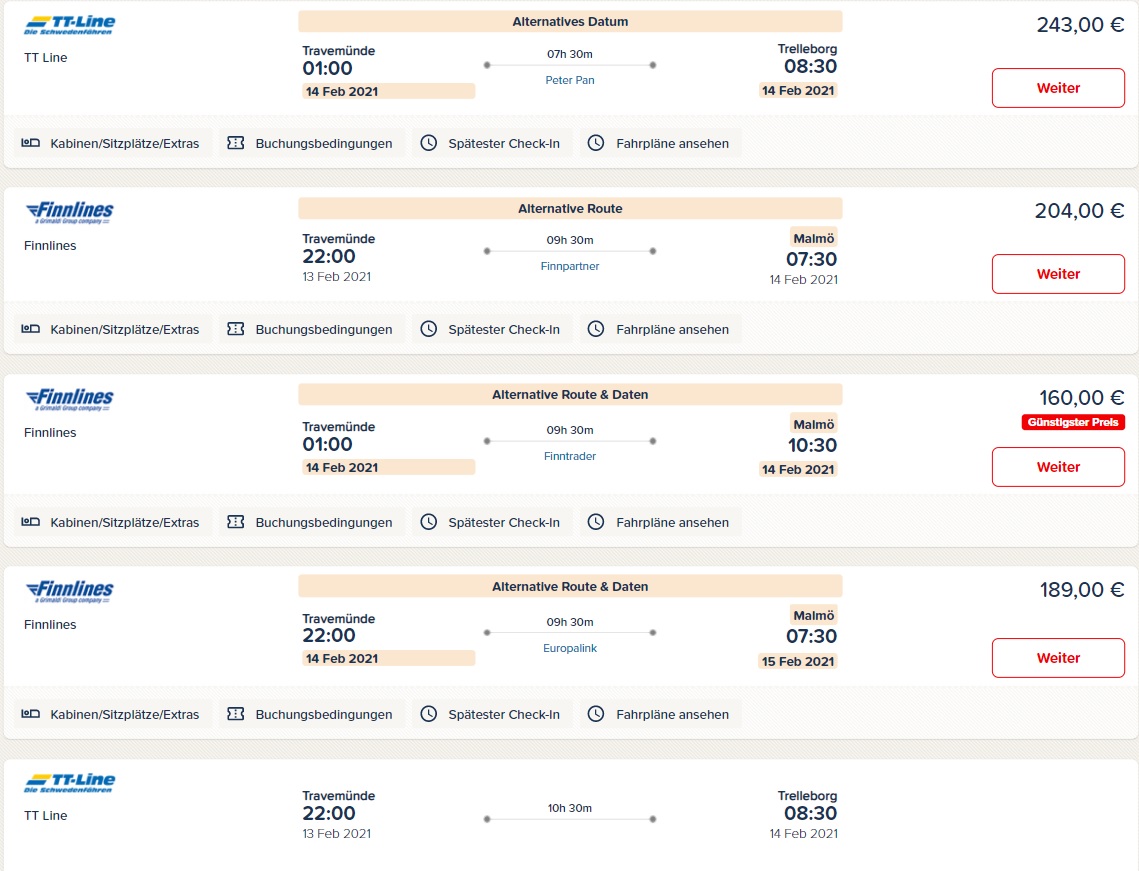Screen dimensions: 1139x871
Task: Click the ticket icon beside Buchungsbedingungen in the Finntrader row
Action: [x=236, y=522]
